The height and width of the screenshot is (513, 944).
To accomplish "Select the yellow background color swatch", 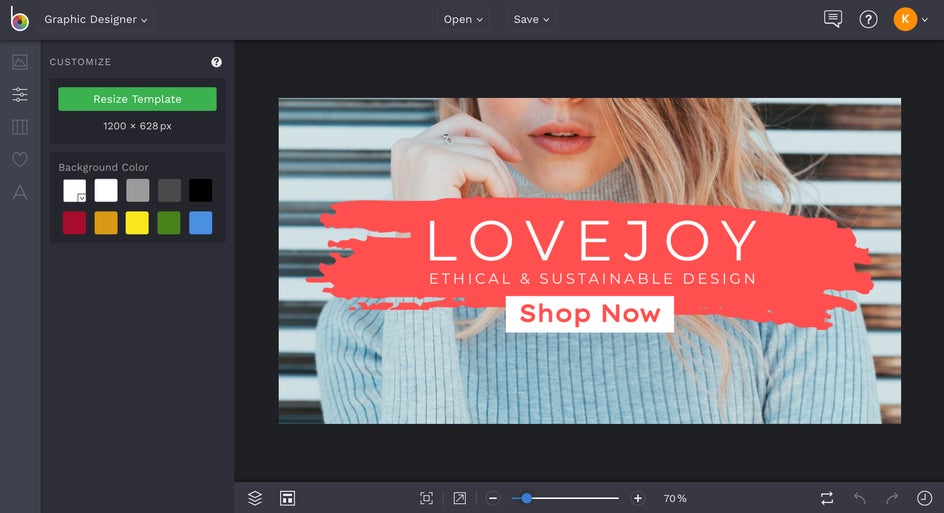I will [x=137, y=223].
